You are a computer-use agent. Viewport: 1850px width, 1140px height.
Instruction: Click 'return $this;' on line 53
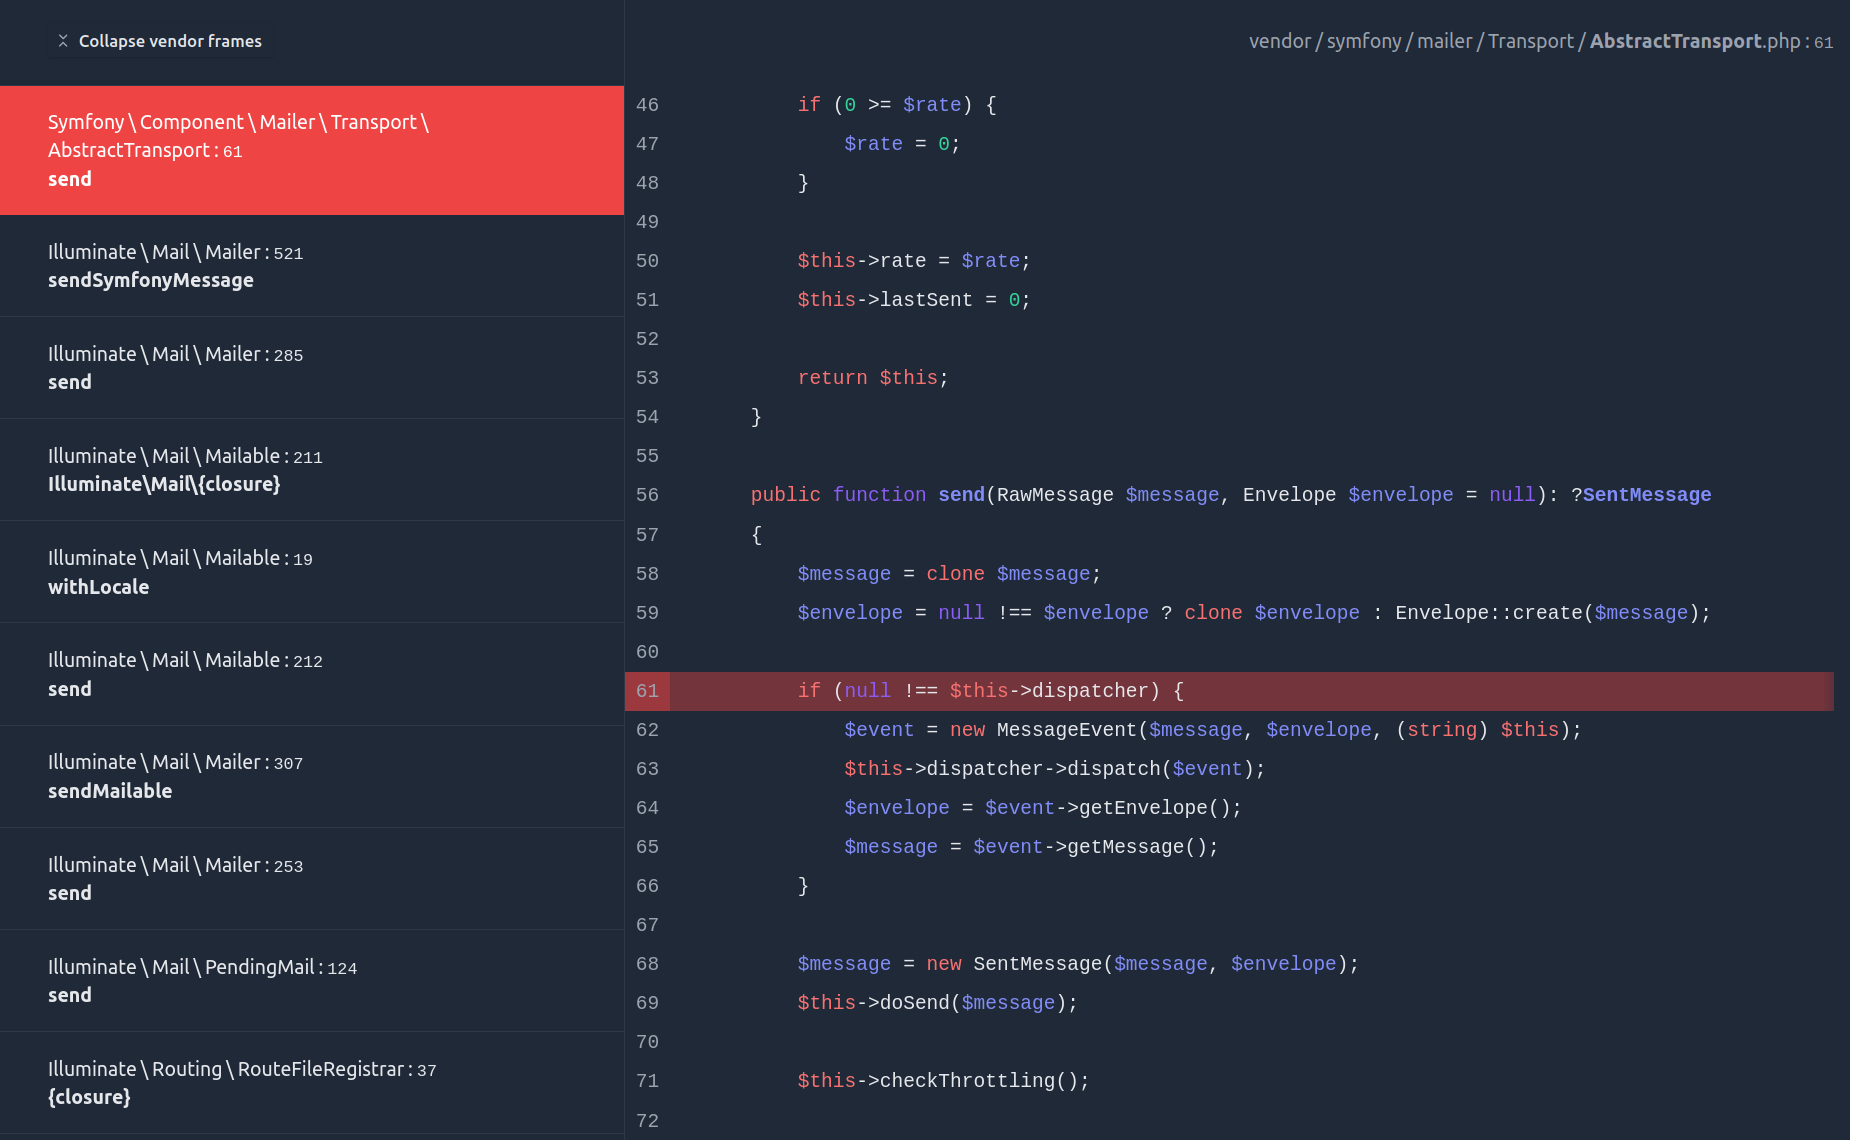tap(873, 378)
